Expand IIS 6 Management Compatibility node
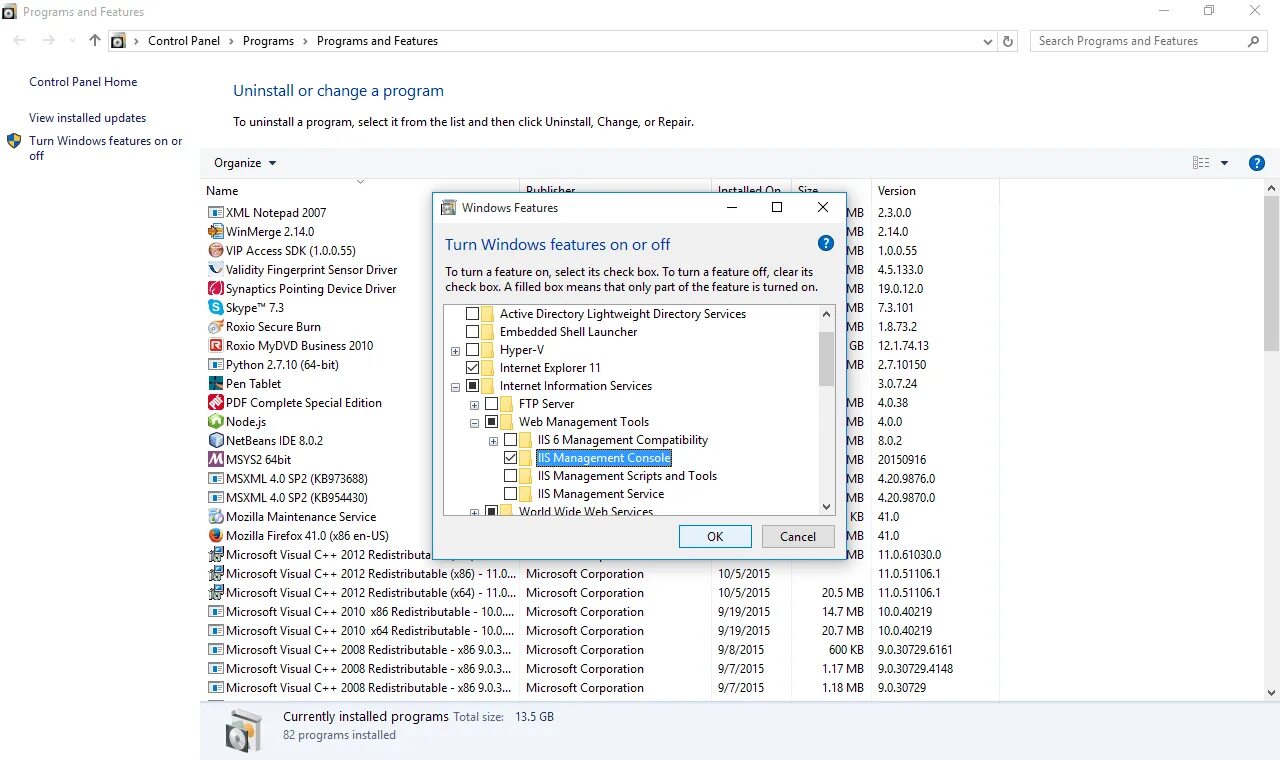 pyautogui.click(x=494, y=441)
